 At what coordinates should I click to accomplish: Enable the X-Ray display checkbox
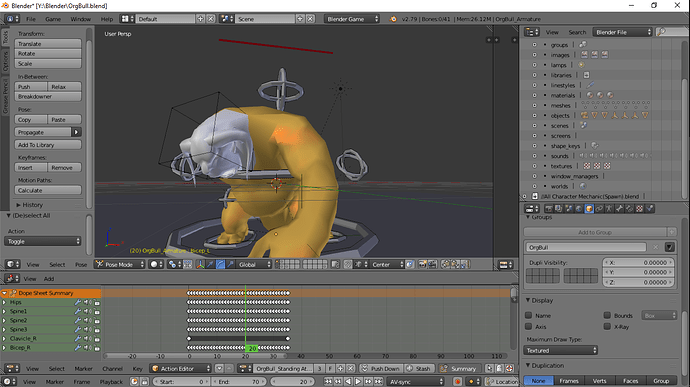(x=607, y=327)
